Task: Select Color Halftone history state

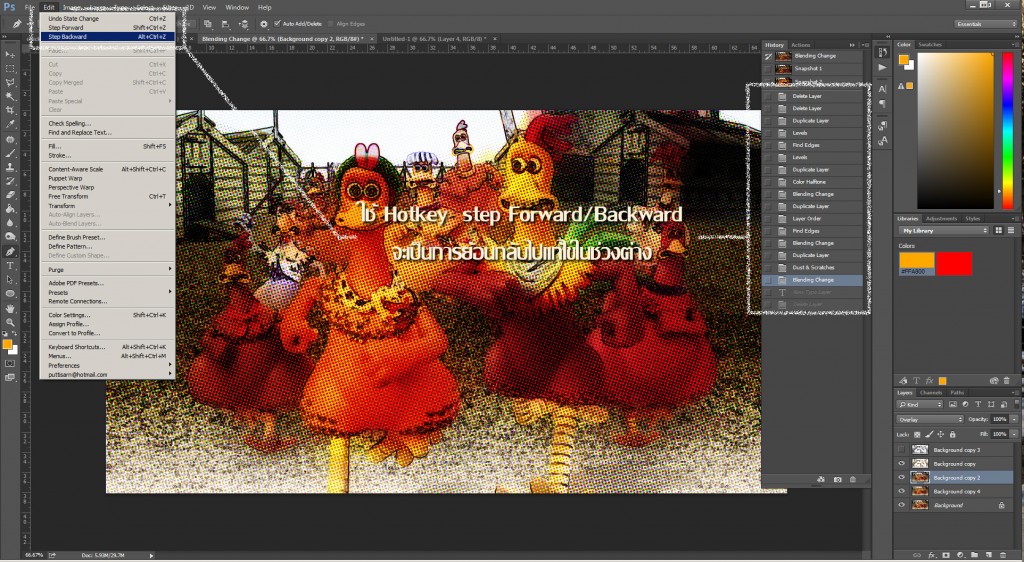Action: (813, 181)
